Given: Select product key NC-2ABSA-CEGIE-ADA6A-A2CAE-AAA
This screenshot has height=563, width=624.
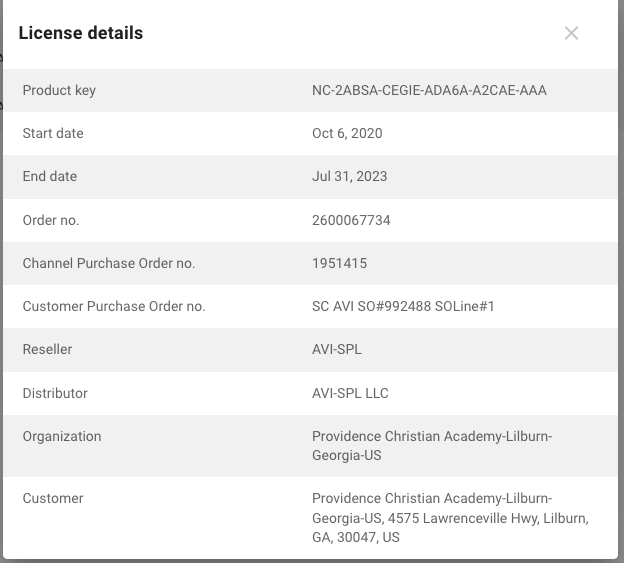Looking at the screenshot, I should (429, 90).
